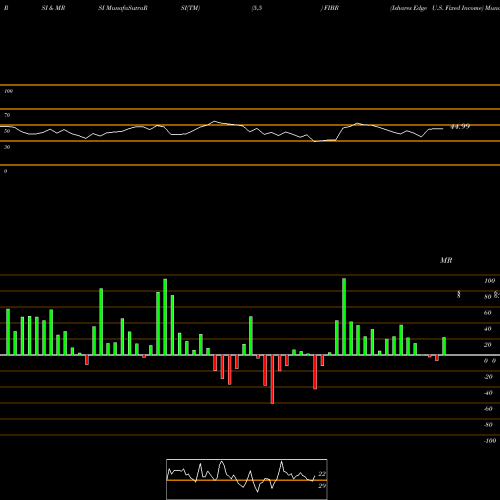Click the 'SI(TM)' header text
The width and height of the screenshot is (500, 500).
click(190, 8)
